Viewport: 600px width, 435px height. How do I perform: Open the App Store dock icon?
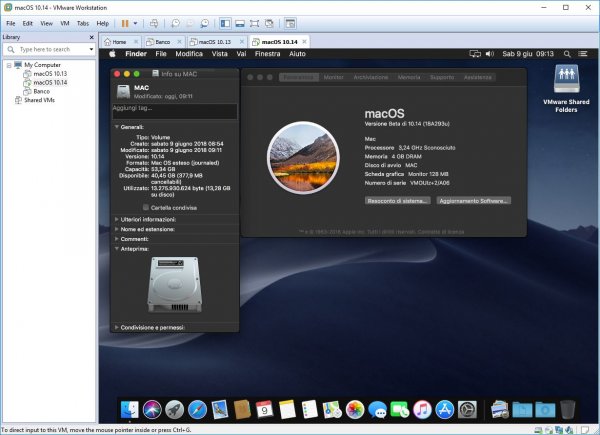tap(445, 409)
